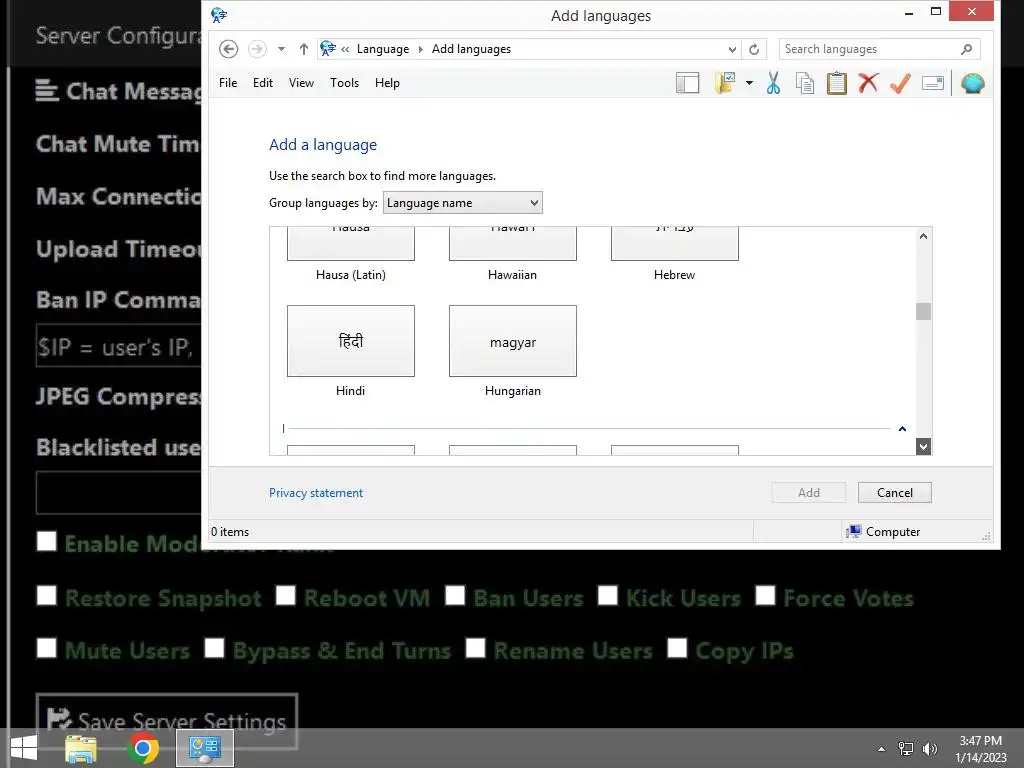
Task: Go up one level arrow
Action: [x=304, y=49]
